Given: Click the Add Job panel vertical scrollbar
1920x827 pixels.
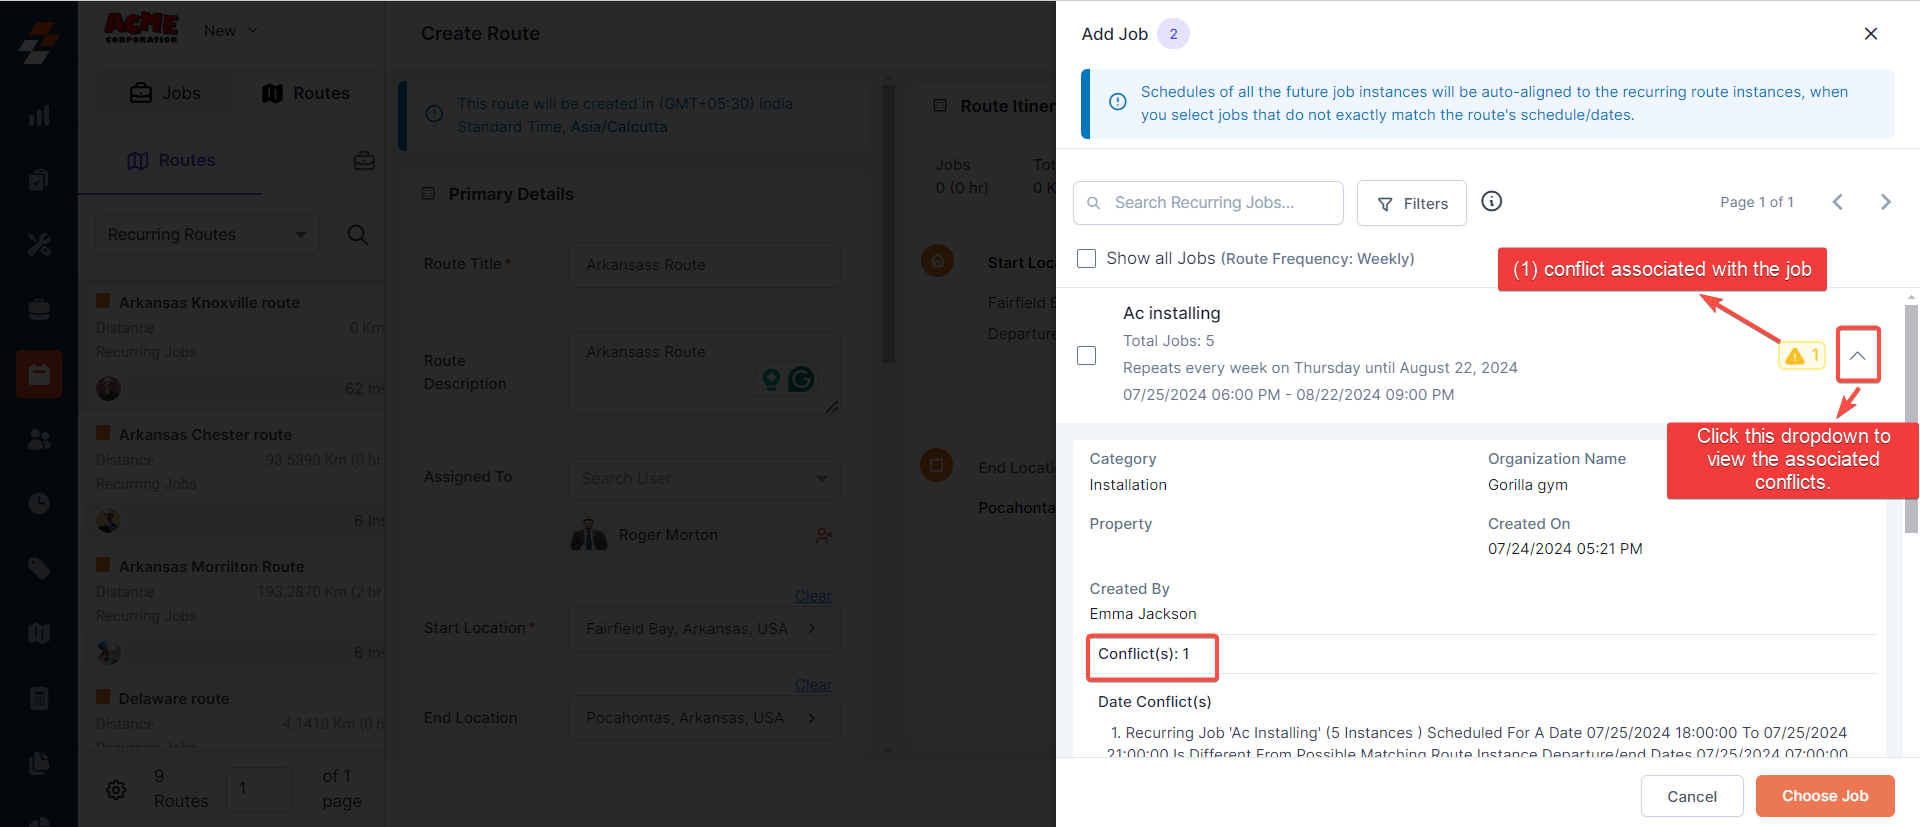Looking at the screenshot, I should [x=1911, y=420].
